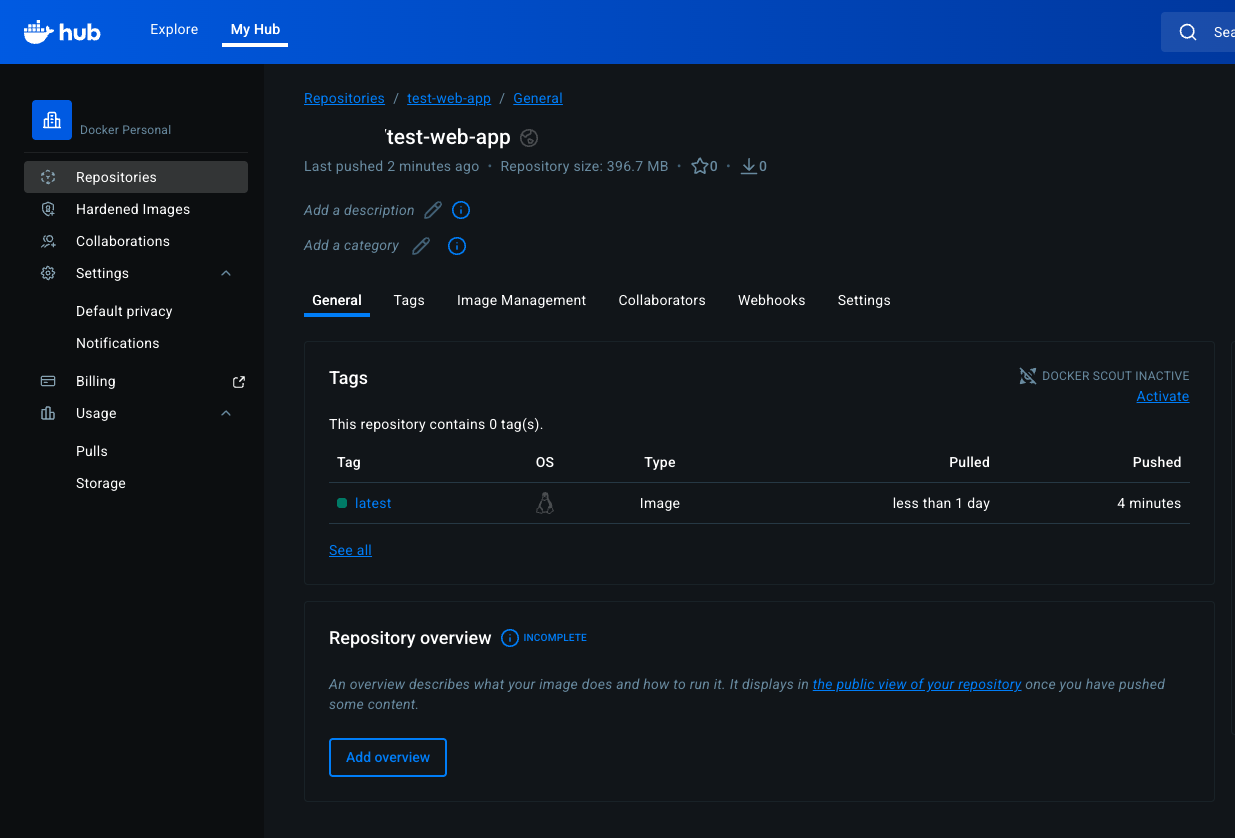Click the Image type cell
The image size is (1235, 838).
click(660, 503)
